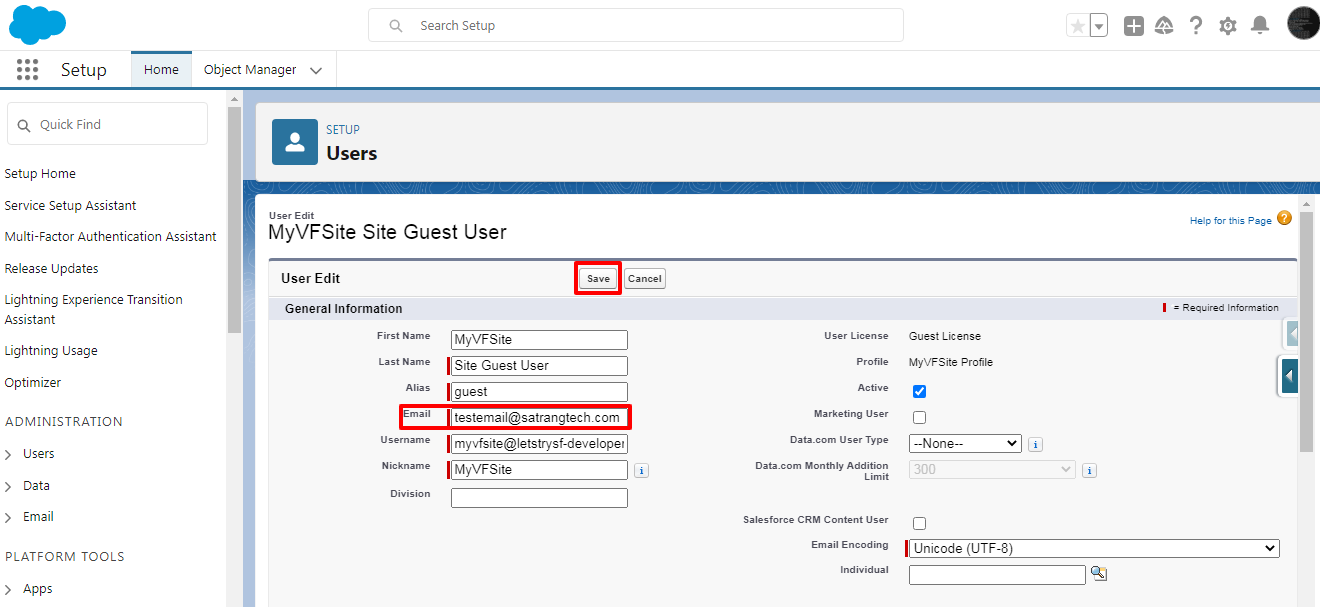Open the help question mark icon
Image resolution: width=1320 pixels, height=607 pixels.
(x=1196, y=26)
